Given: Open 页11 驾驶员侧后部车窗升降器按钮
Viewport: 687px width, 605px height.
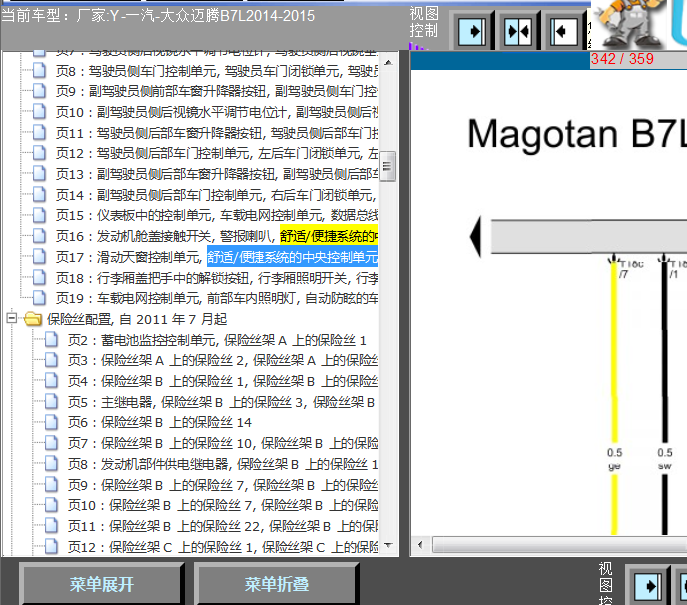Looking at the screenshot, I should 217,133.
